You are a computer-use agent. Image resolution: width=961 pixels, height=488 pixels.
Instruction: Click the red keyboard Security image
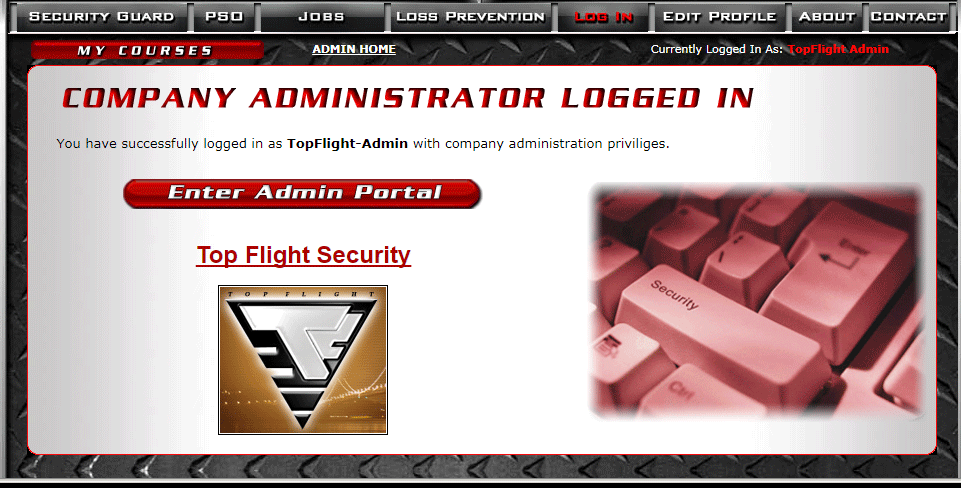coord(757,300)
